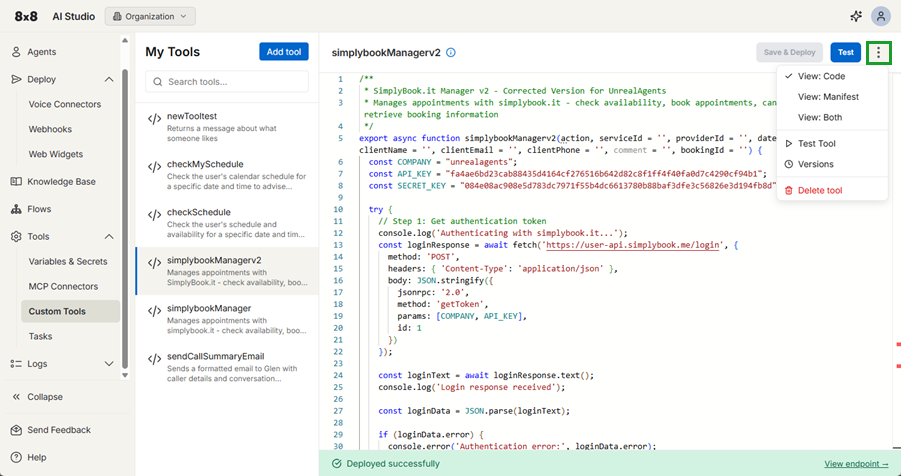Select View: Manifest menu option
The width and height of the screenshot is (901, 476).
click(832, 97)
